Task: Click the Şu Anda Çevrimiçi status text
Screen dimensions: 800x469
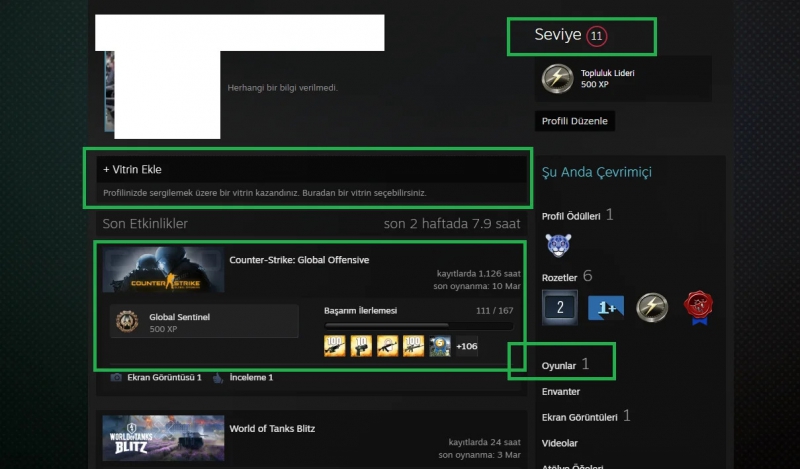Action: click(x=597, y=172)
